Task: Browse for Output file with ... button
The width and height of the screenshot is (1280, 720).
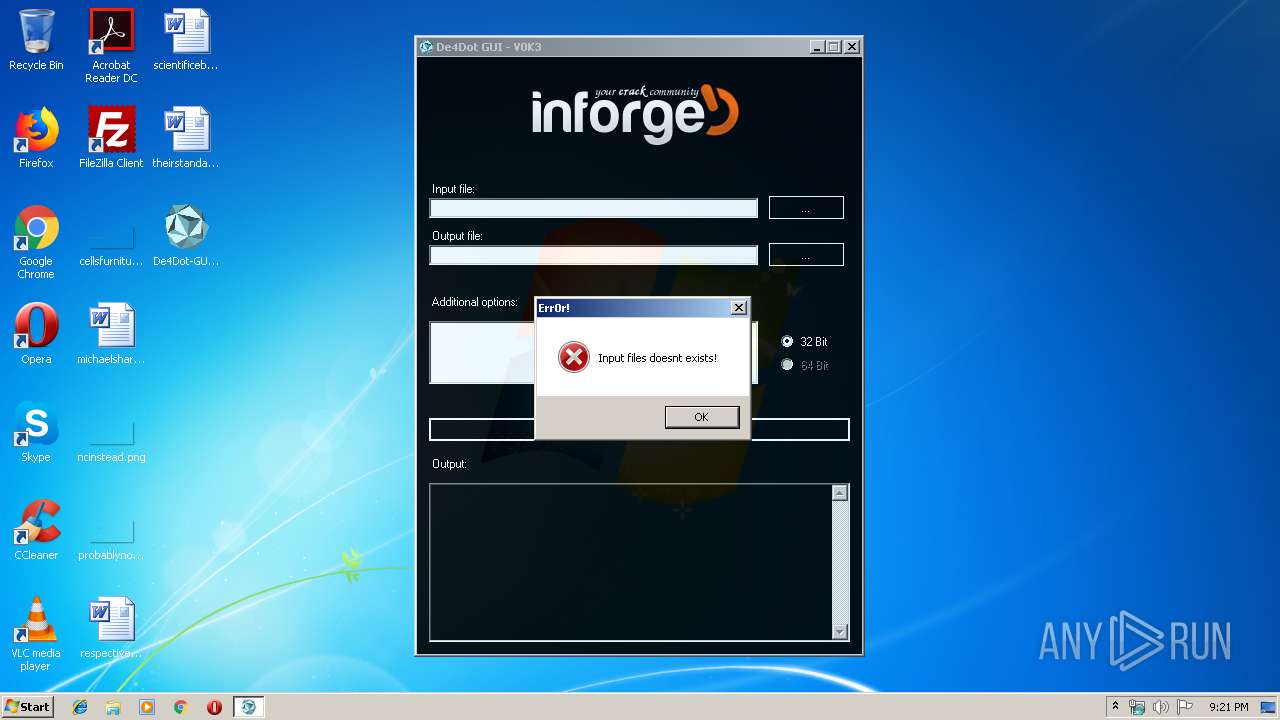Action: click(x=806, y=254)
